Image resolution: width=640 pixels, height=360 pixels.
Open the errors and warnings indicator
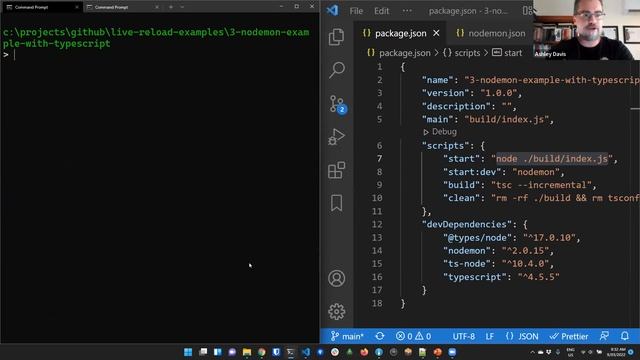(413, 336)
